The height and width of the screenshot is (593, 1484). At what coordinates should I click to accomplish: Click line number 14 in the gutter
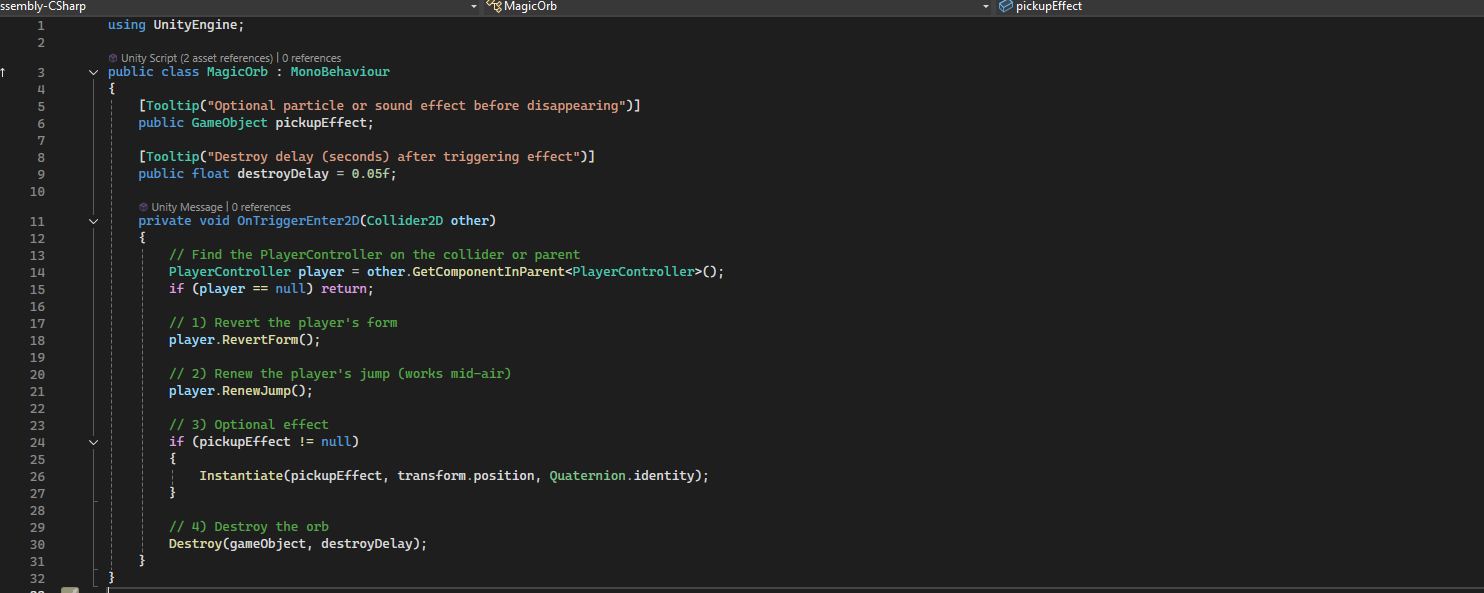pos(38,272)
